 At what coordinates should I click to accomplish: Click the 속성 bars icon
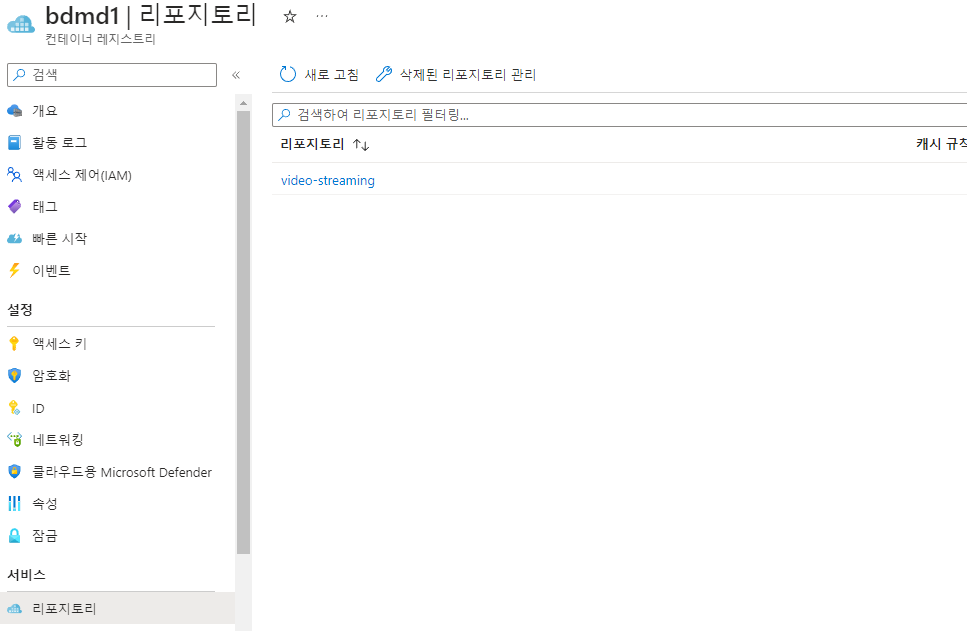click(x=15, y=503)
